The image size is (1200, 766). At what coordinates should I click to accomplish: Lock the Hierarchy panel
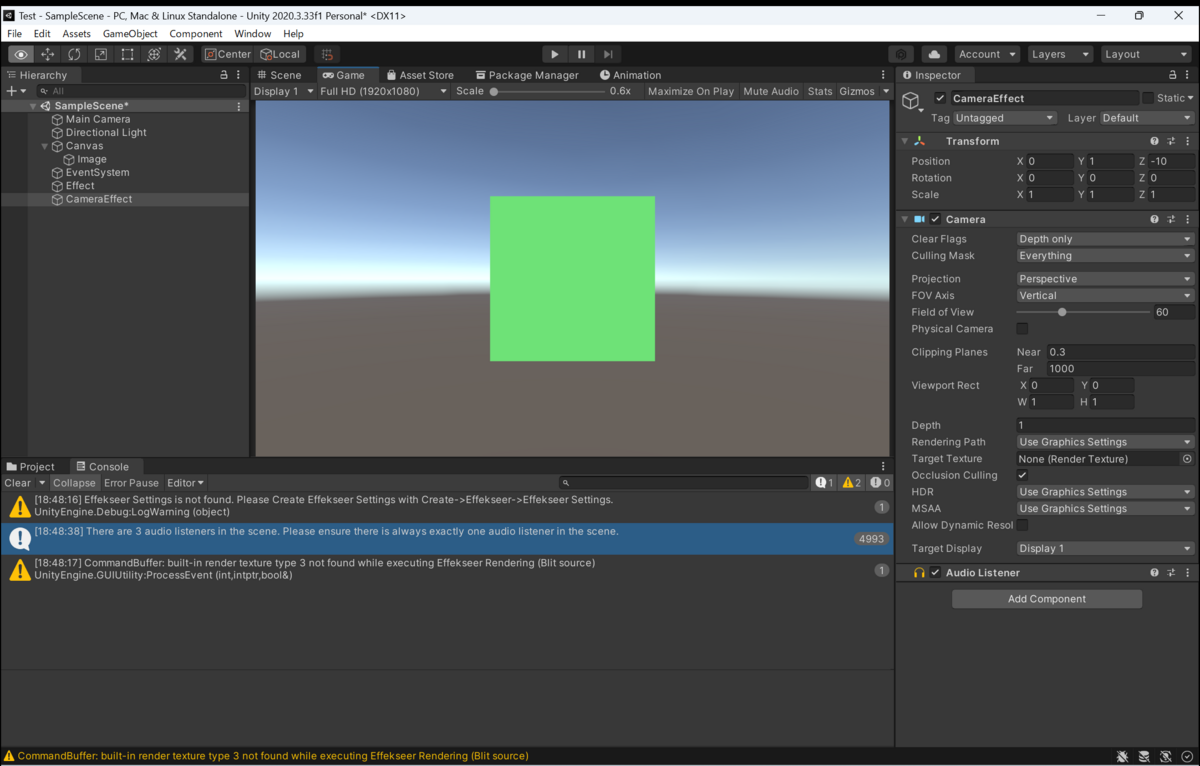click(x=224, y=75)
